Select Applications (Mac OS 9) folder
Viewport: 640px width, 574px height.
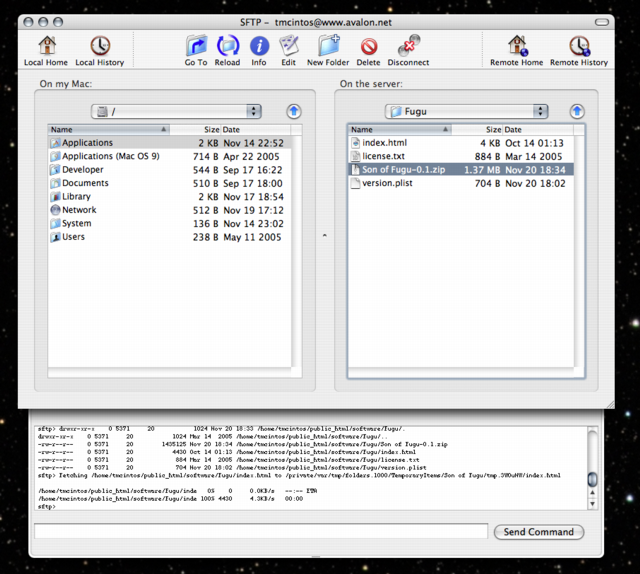[169, 156]
